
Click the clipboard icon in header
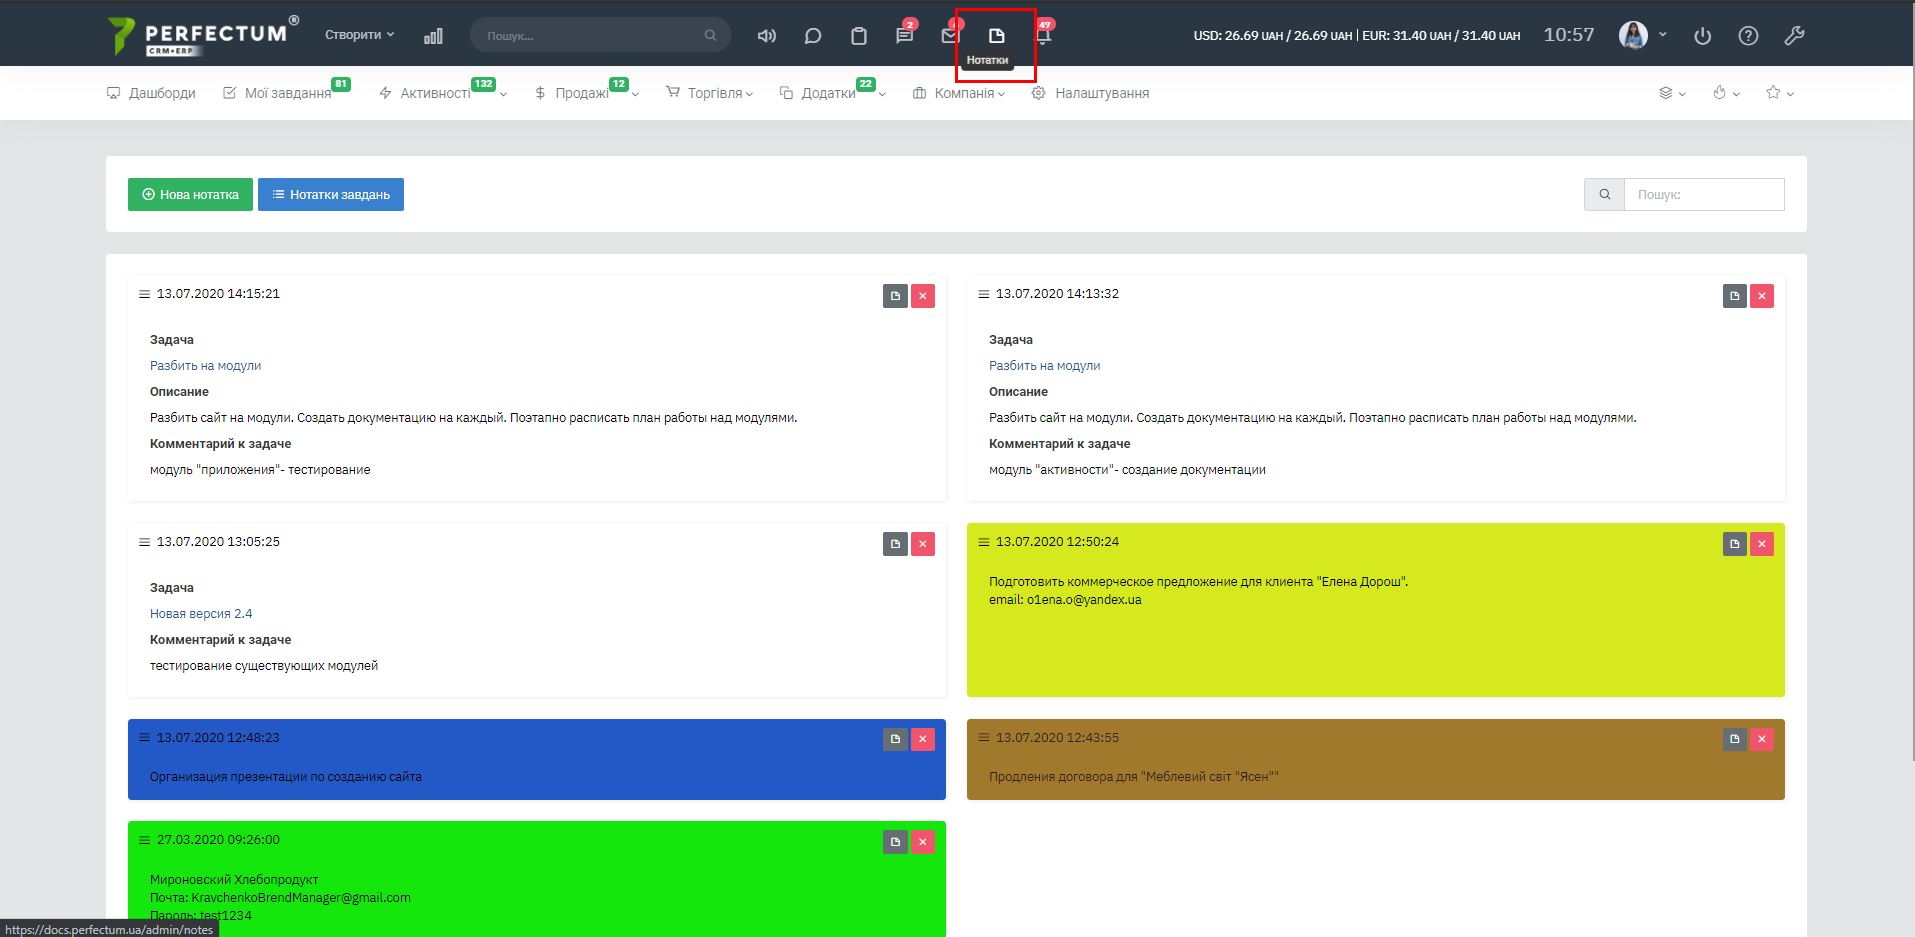click(x=859, y=36)
